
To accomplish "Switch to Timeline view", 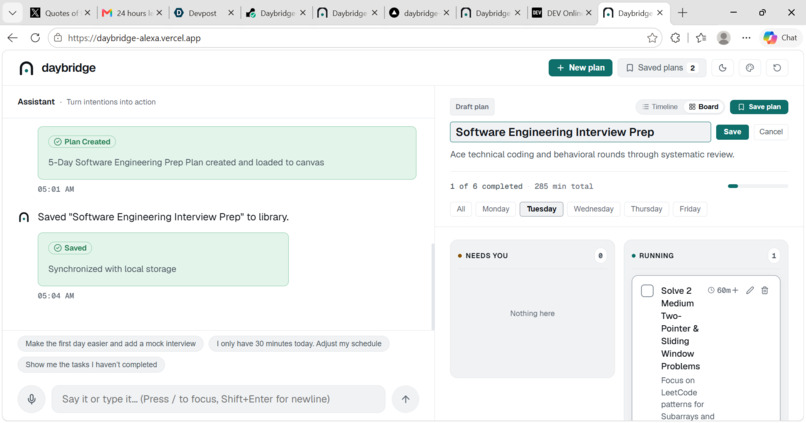I will coord(660,107).
